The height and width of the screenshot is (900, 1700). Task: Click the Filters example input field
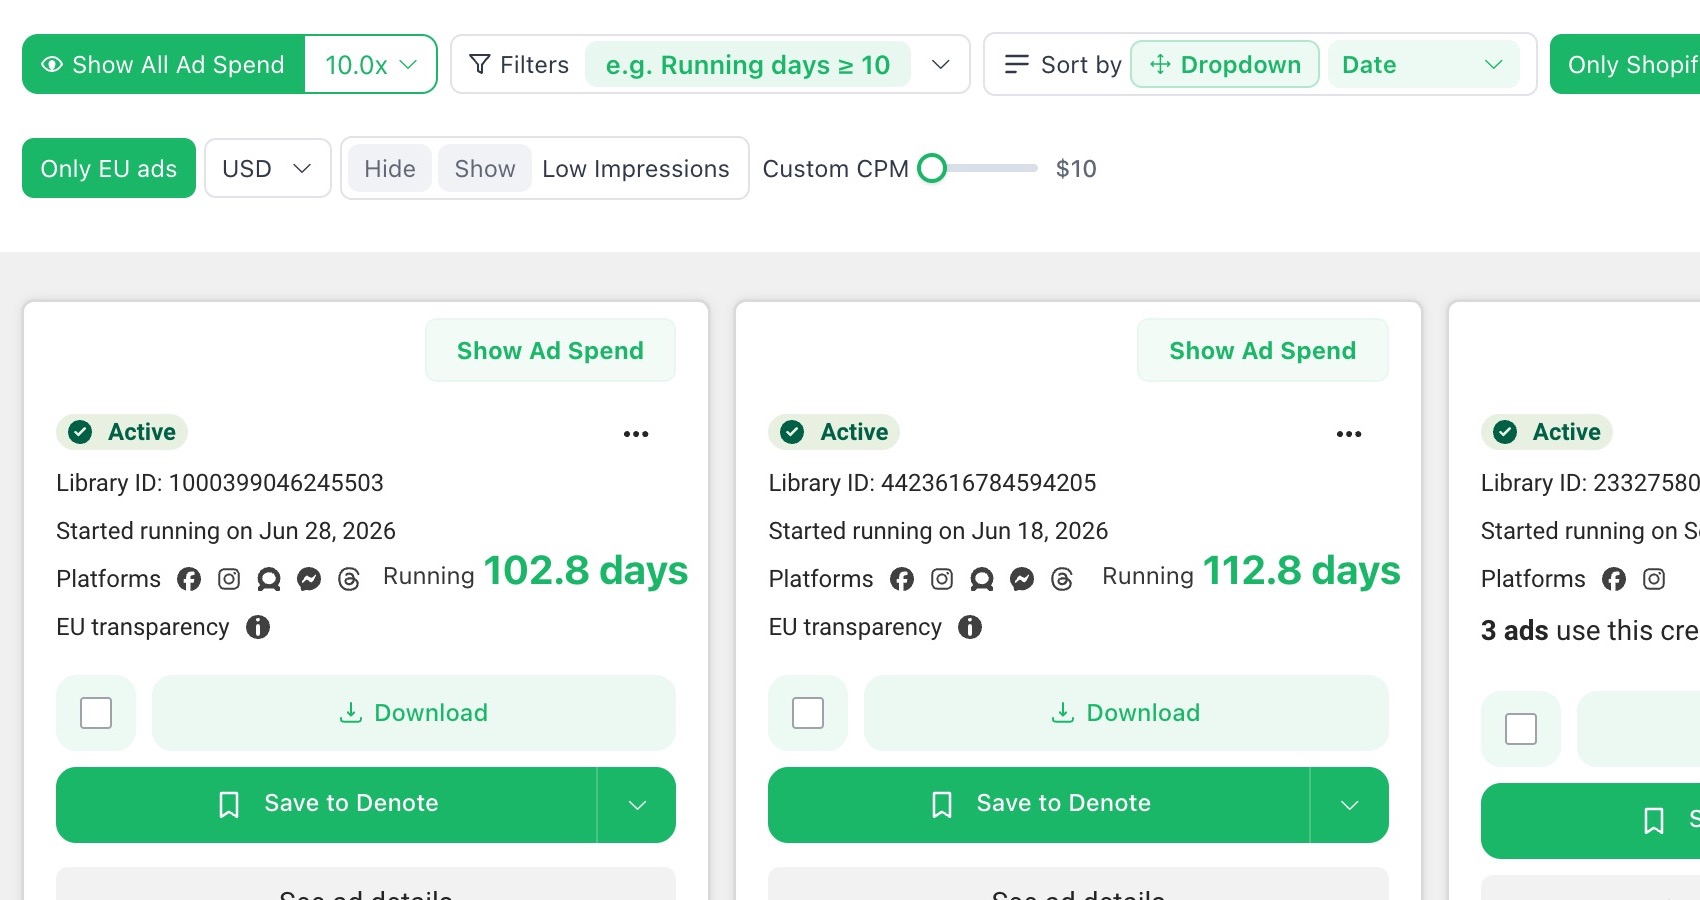pos(748,65)
